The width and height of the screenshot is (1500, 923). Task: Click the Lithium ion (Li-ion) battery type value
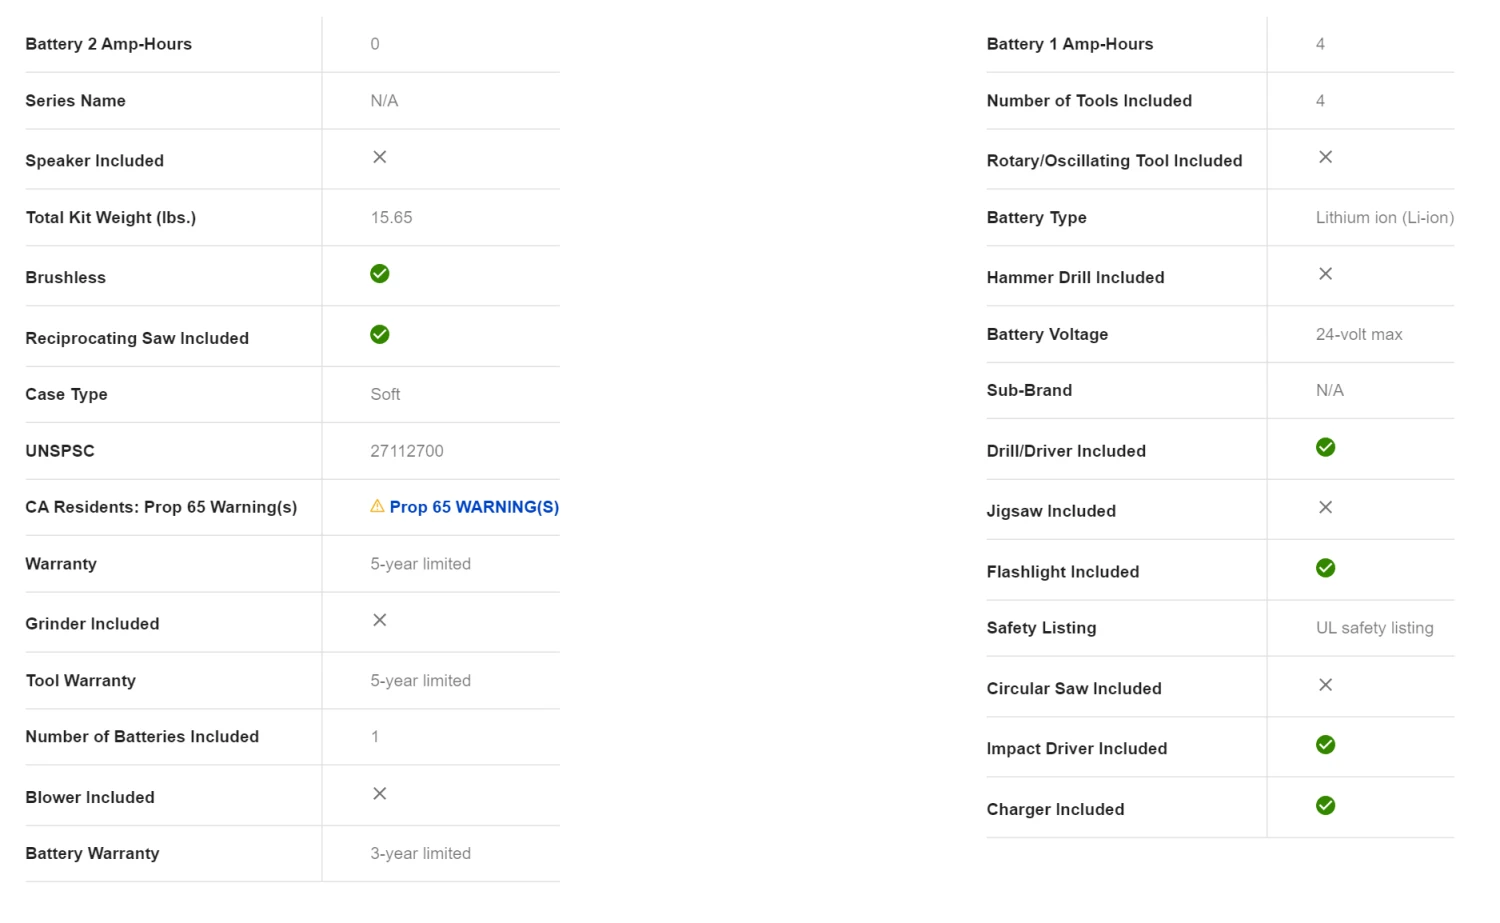click(1384, 217)
